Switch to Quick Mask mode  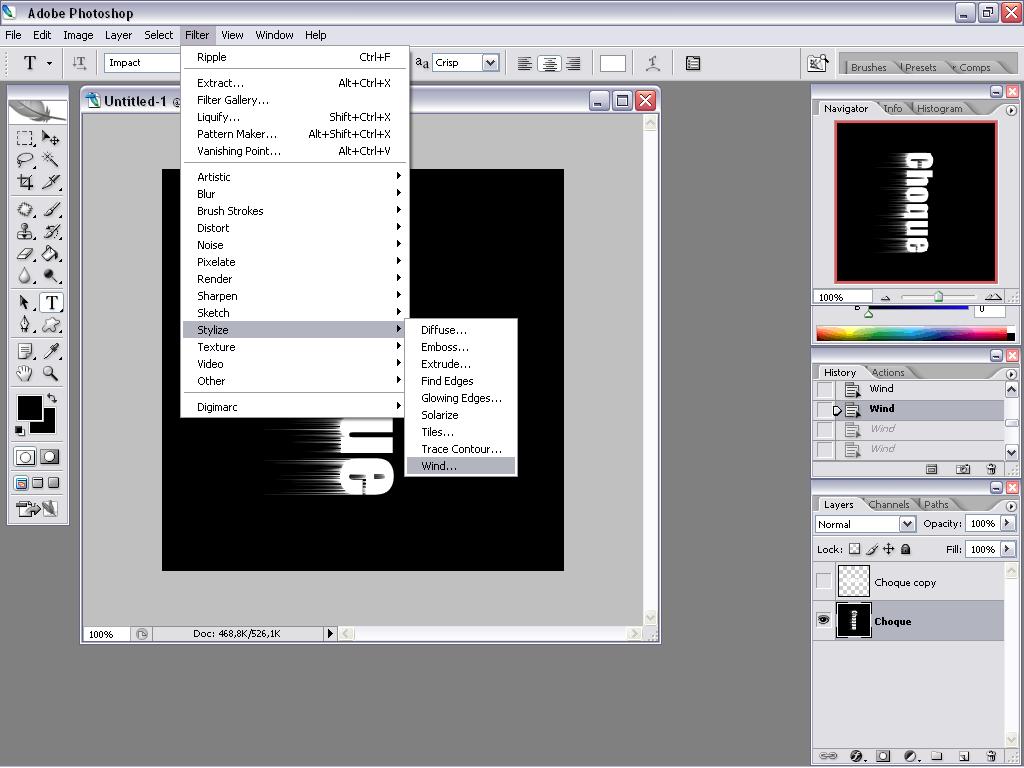coord(50,456)
